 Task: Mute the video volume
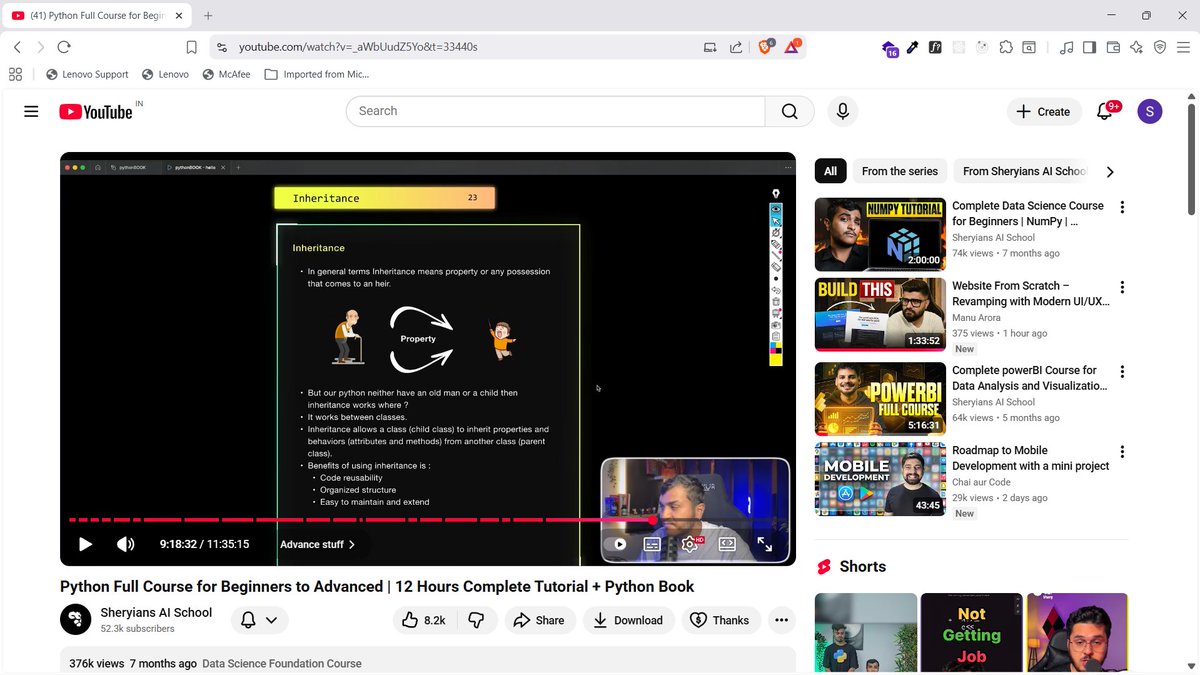click(x=125, y=544)
